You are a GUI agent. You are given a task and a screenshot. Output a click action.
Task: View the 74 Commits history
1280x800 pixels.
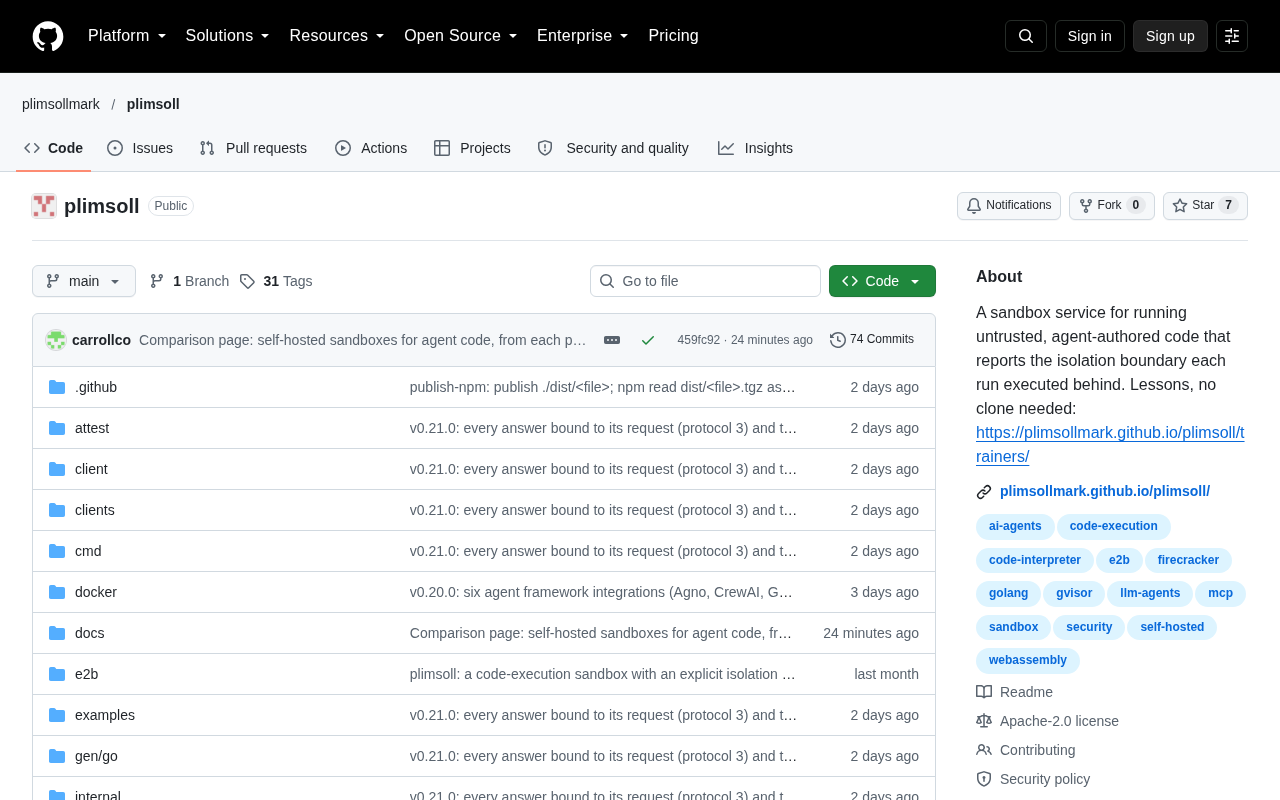click(872, 340)
